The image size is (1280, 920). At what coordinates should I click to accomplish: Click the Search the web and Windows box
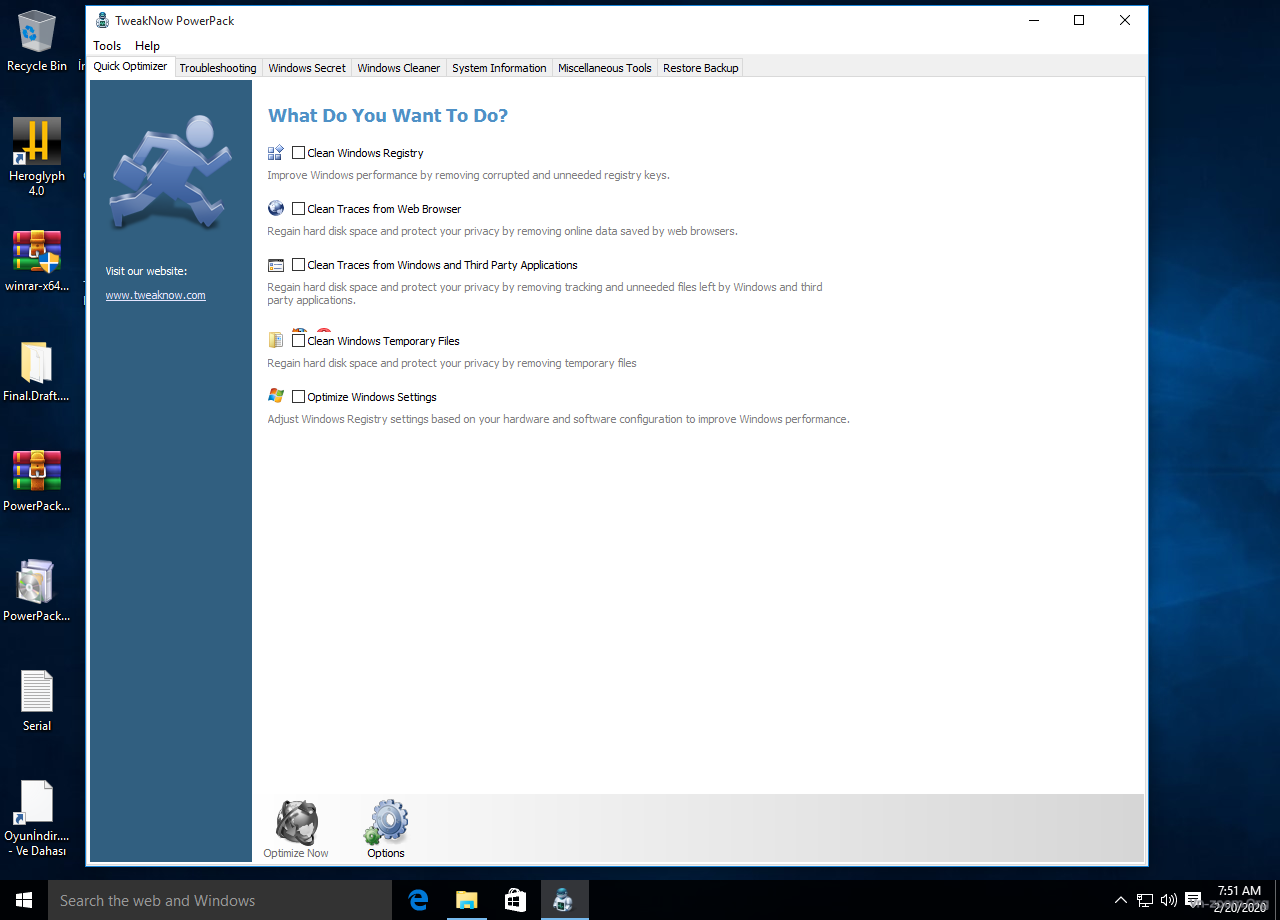pyautogui.click(x=220, y=900)
